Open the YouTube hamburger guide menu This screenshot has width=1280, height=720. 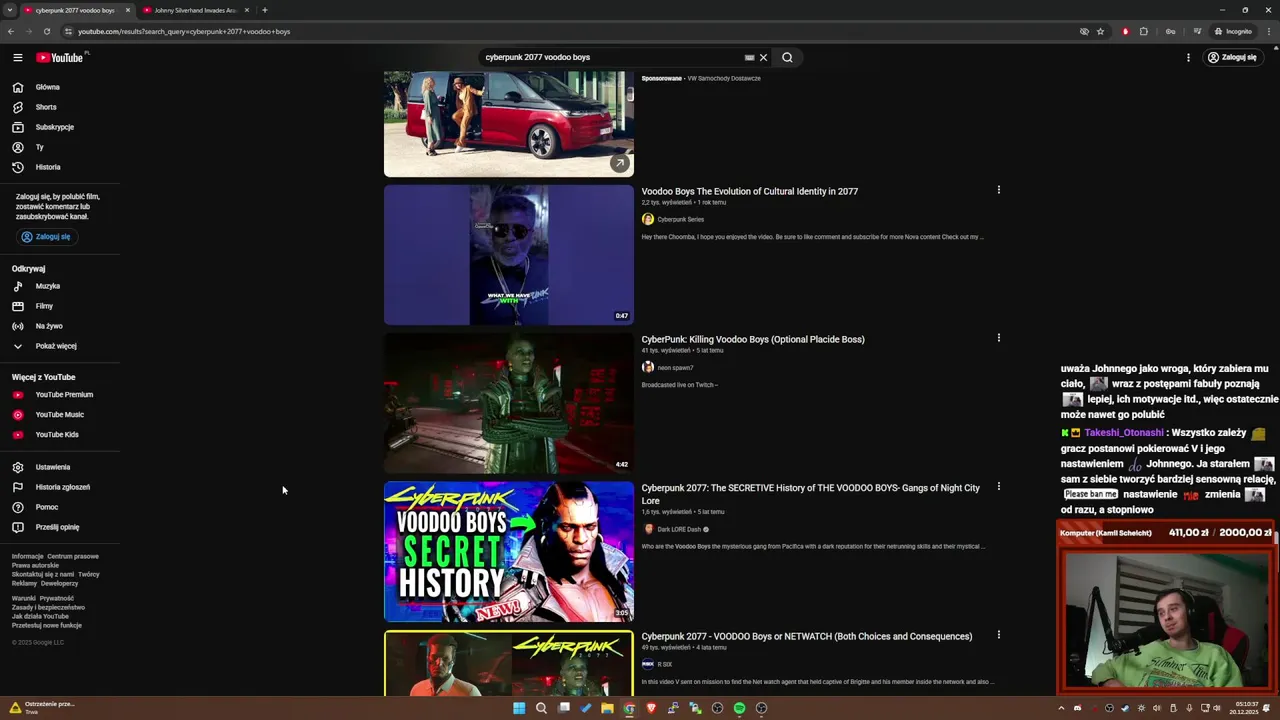[17, 57]
